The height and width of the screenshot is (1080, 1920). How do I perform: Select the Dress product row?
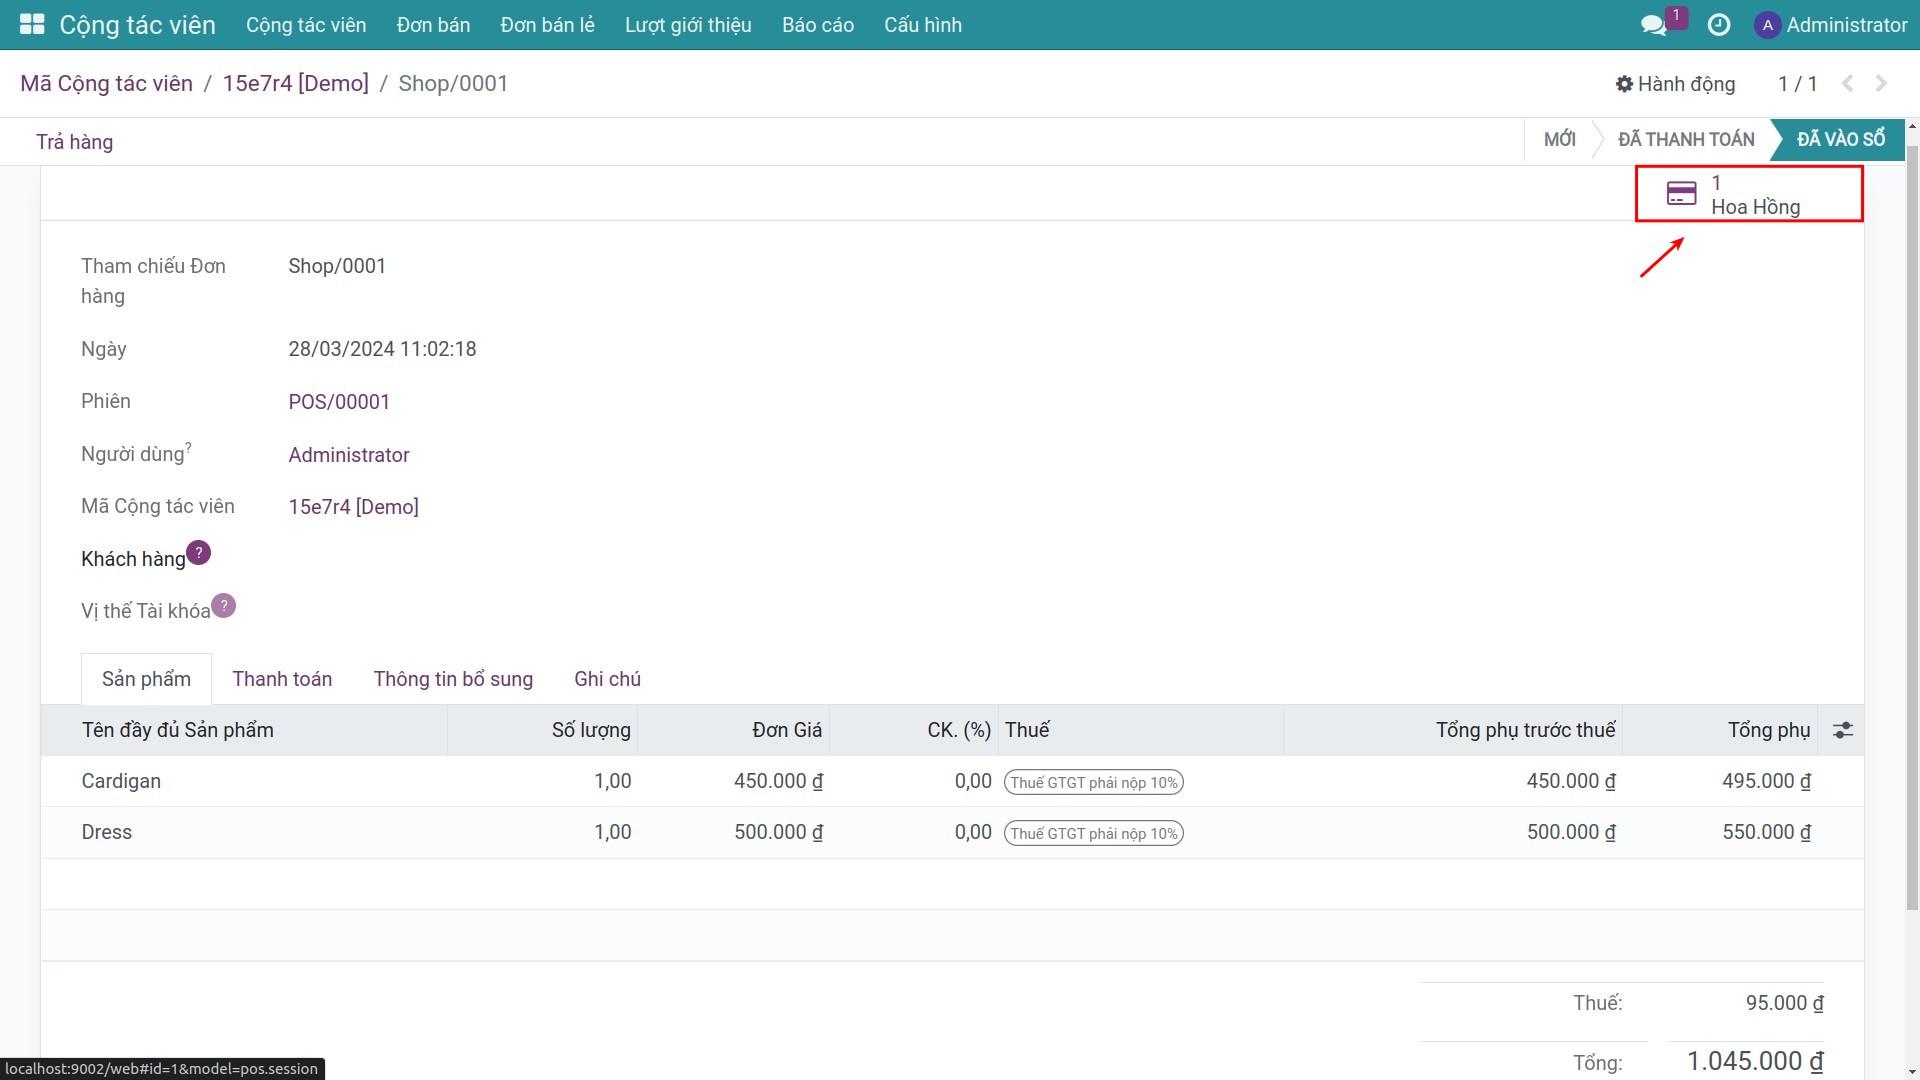[952, 832]
